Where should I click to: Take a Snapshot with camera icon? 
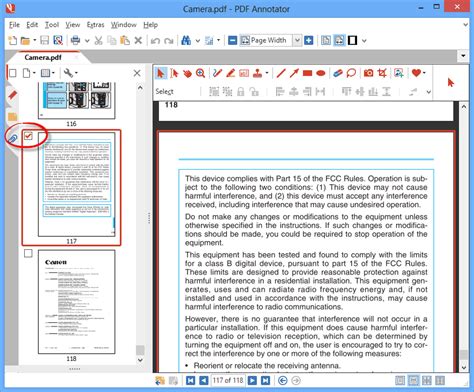point(368,73)
